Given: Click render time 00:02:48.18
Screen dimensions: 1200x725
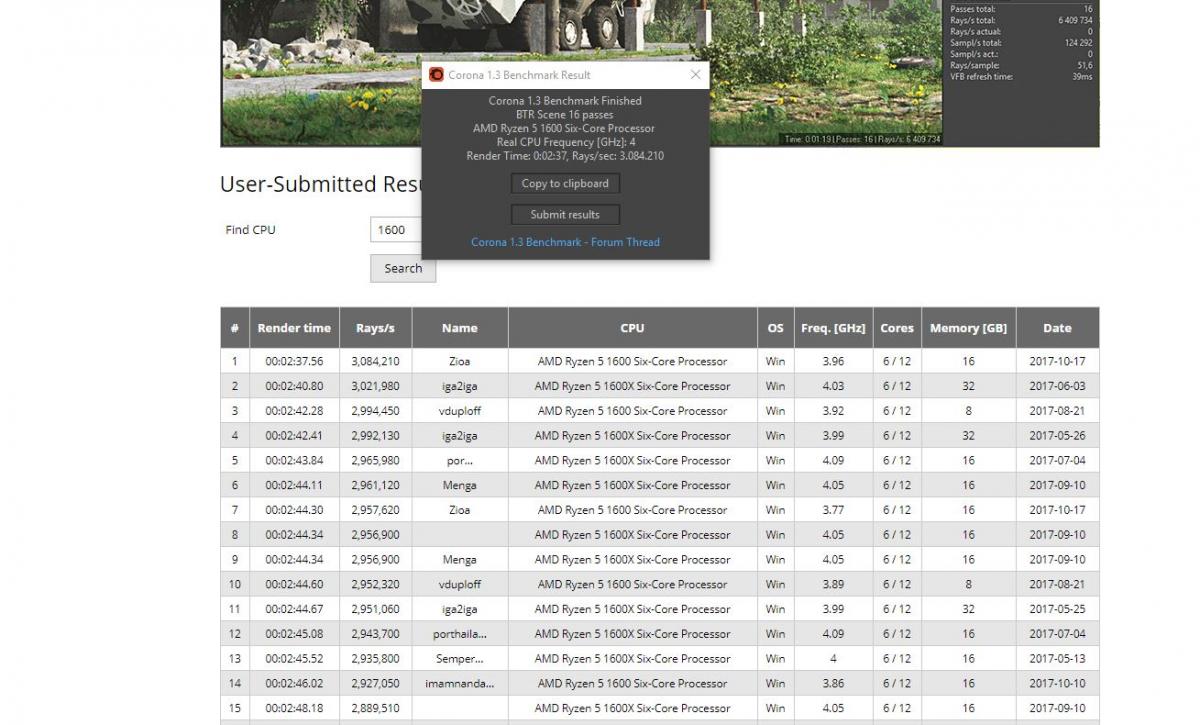Looking at the screenshot, I should coord(294,708).
